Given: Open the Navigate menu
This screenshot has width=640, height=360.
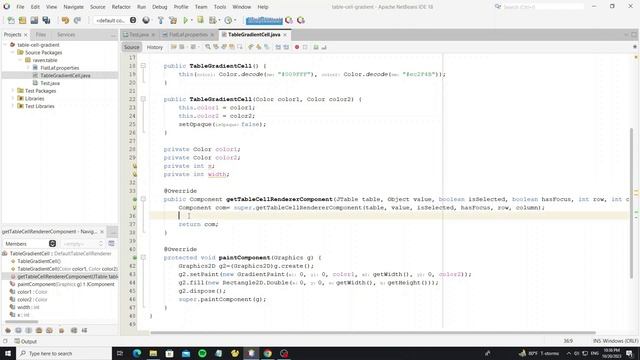Looking at the screenshot, I should click(73, 7).
